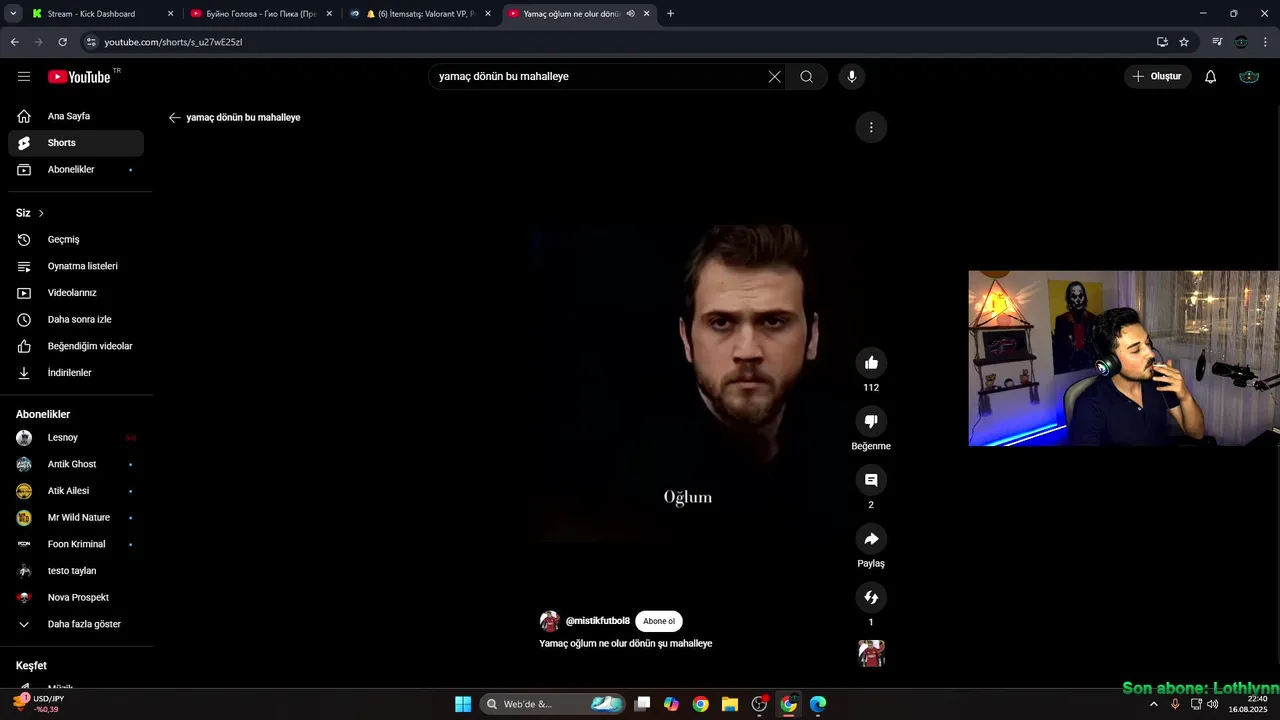This screenshot has height=720, width=1280.
Task: Open the Mr Wild Nature channel
Action: (x=76, y=518)
